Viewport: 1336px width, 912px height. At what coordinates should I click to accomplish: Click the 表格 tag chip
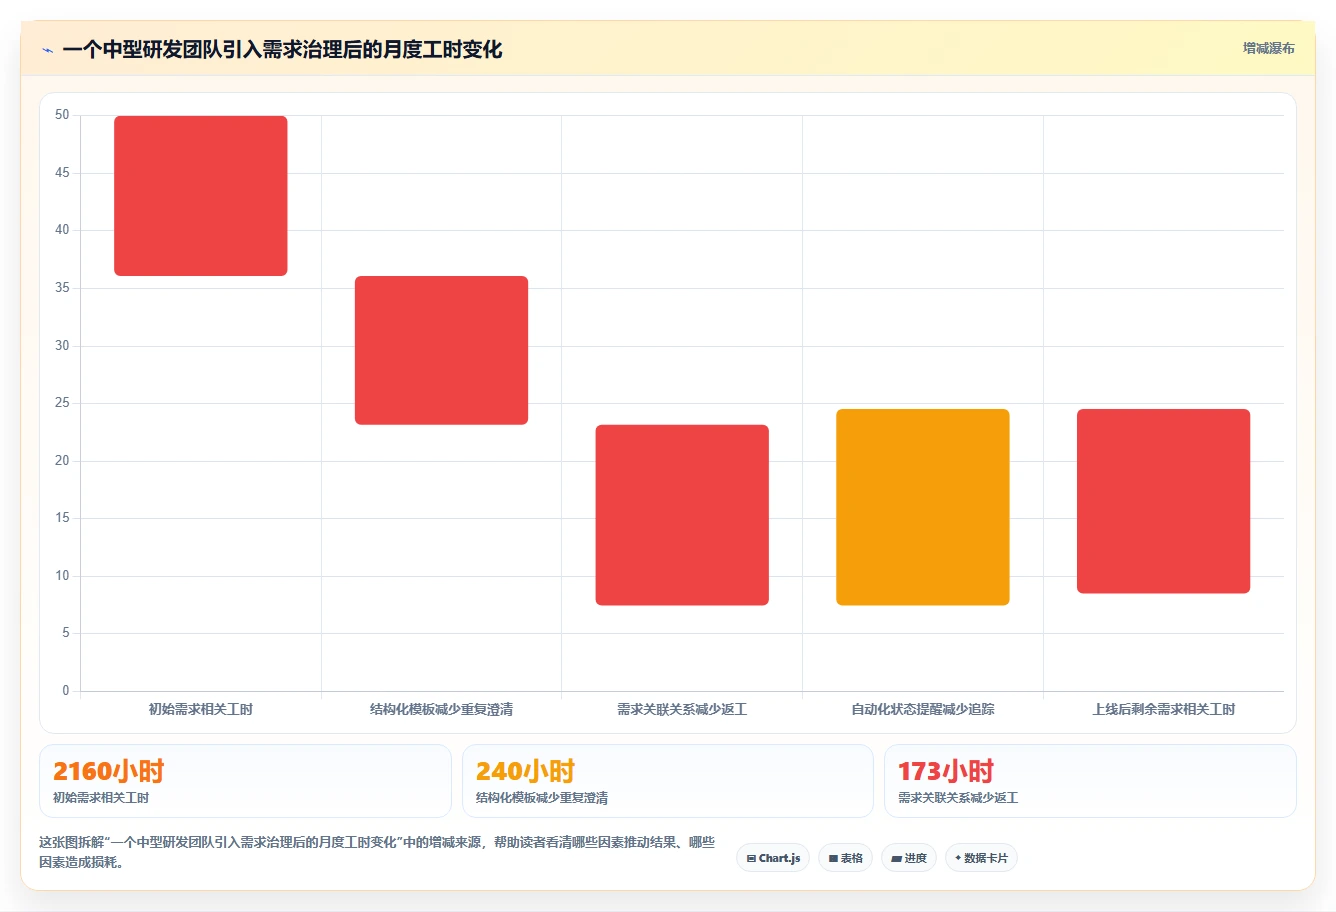click(x=845, y=858)
